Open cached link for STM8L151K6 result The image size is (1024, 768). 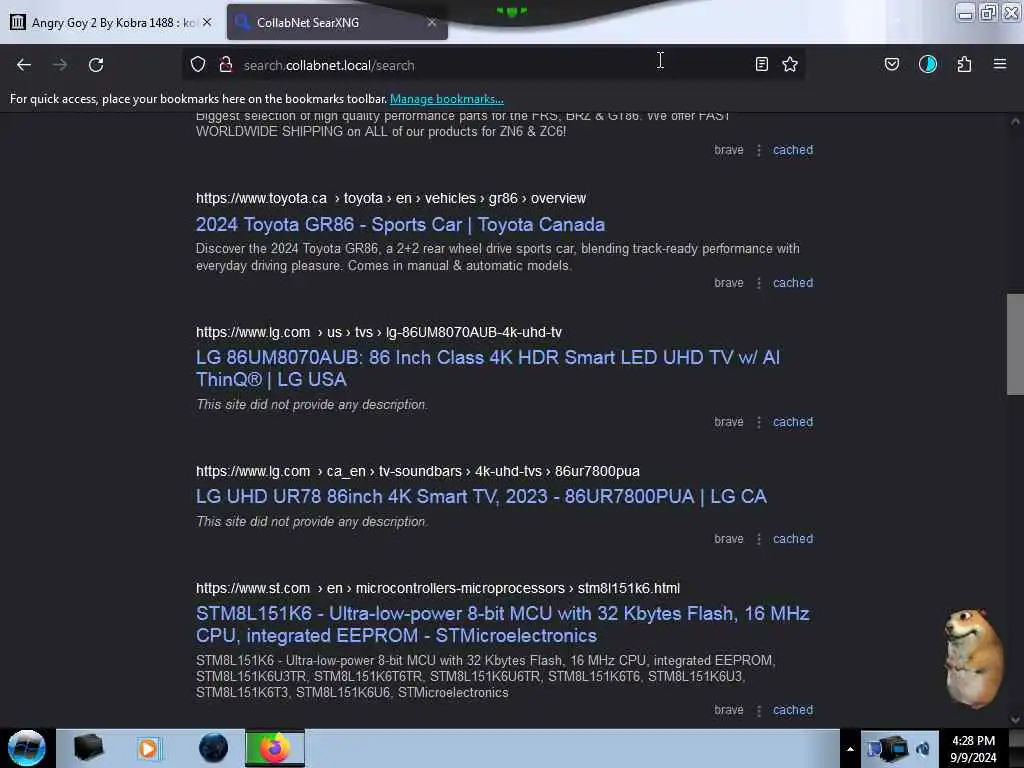793,710
